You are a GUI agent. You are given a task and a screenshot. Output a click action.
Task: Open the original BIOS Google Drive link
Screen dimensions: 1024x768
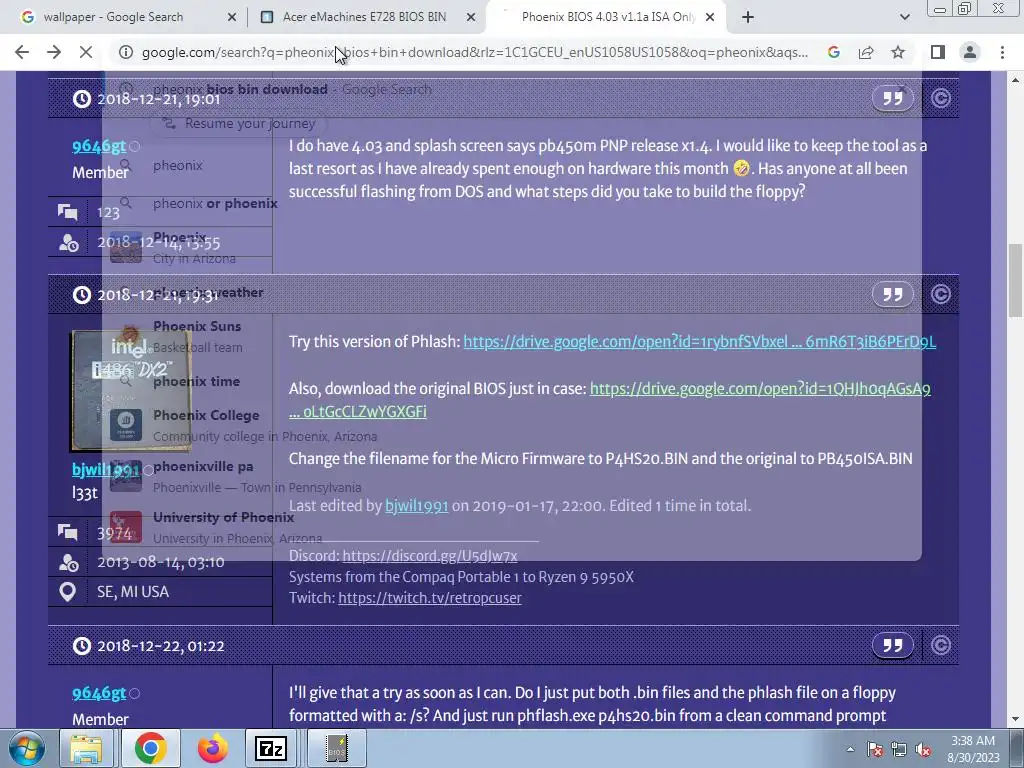(760, 389)
